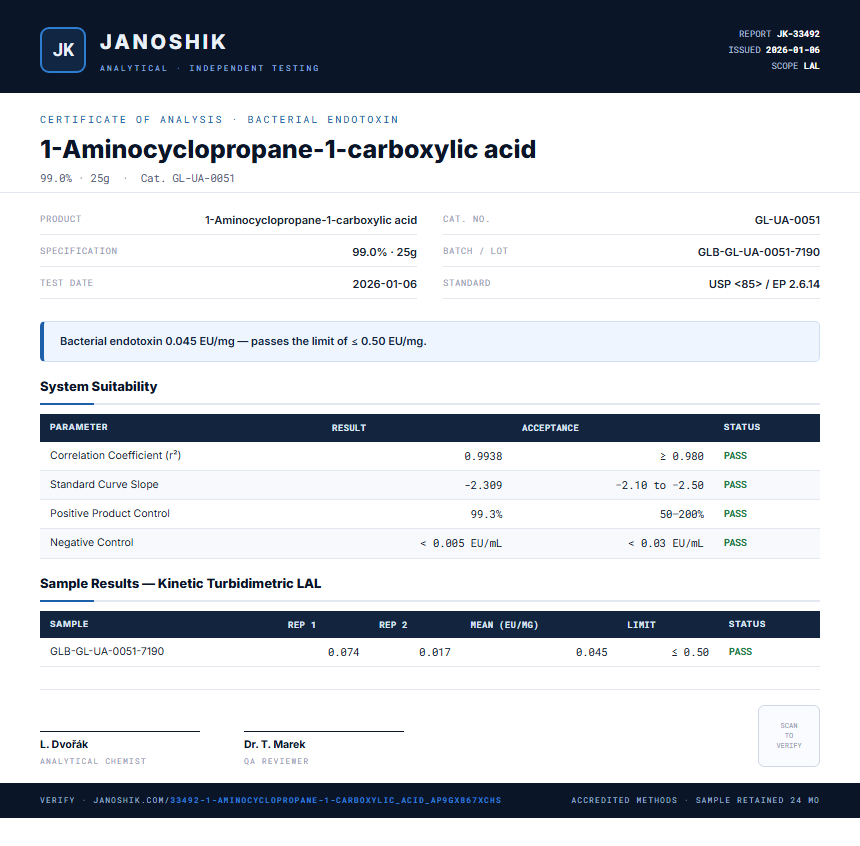Image resolution: width=860 pixels, height=846 pixels.
Task: Select specification value 99.0% · 25g
Action: click(x=384, y=252)
